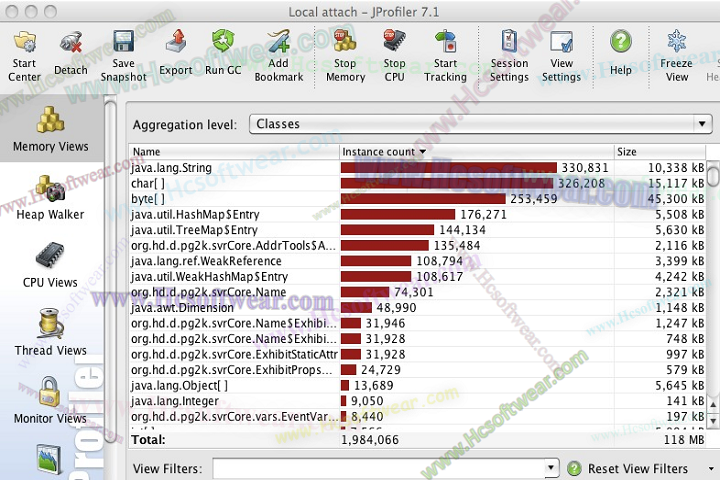Image resolution: width=720 pixels, height=480 pixels.
Task: Click the table scrollbar's down arrow
Action: point(713,420)
